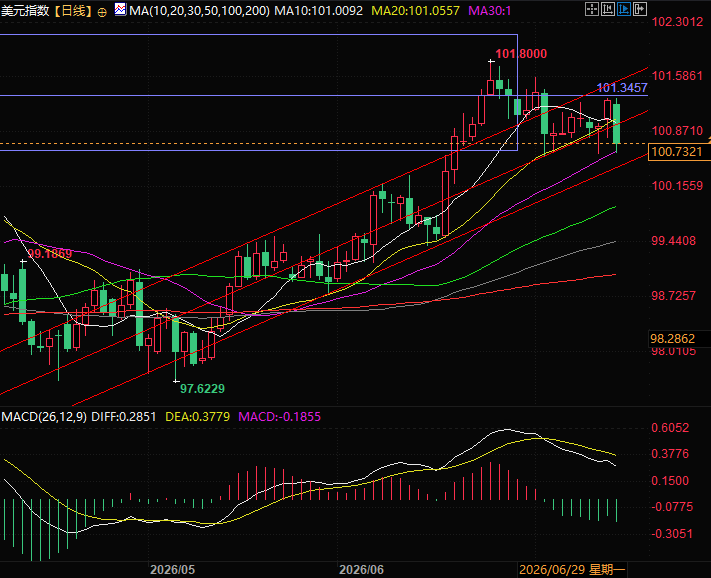
Task: Click the DIFF:0.2851 label
Action: tap(124, 417)
